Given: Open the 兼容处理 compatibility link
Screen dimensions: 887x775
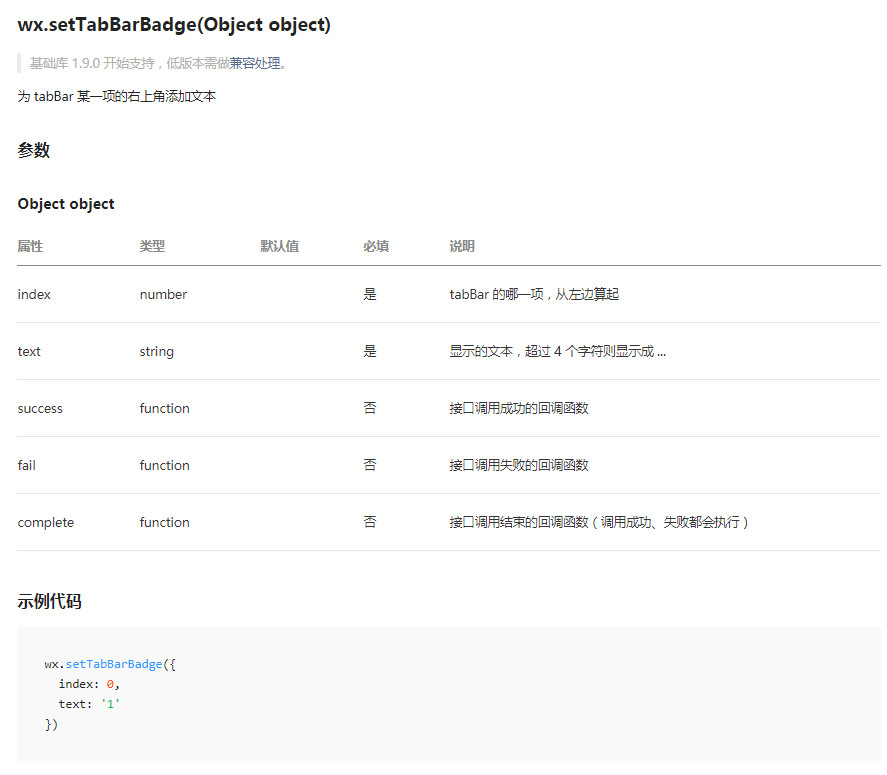Looking at the screenshot, I should (255, 63).
